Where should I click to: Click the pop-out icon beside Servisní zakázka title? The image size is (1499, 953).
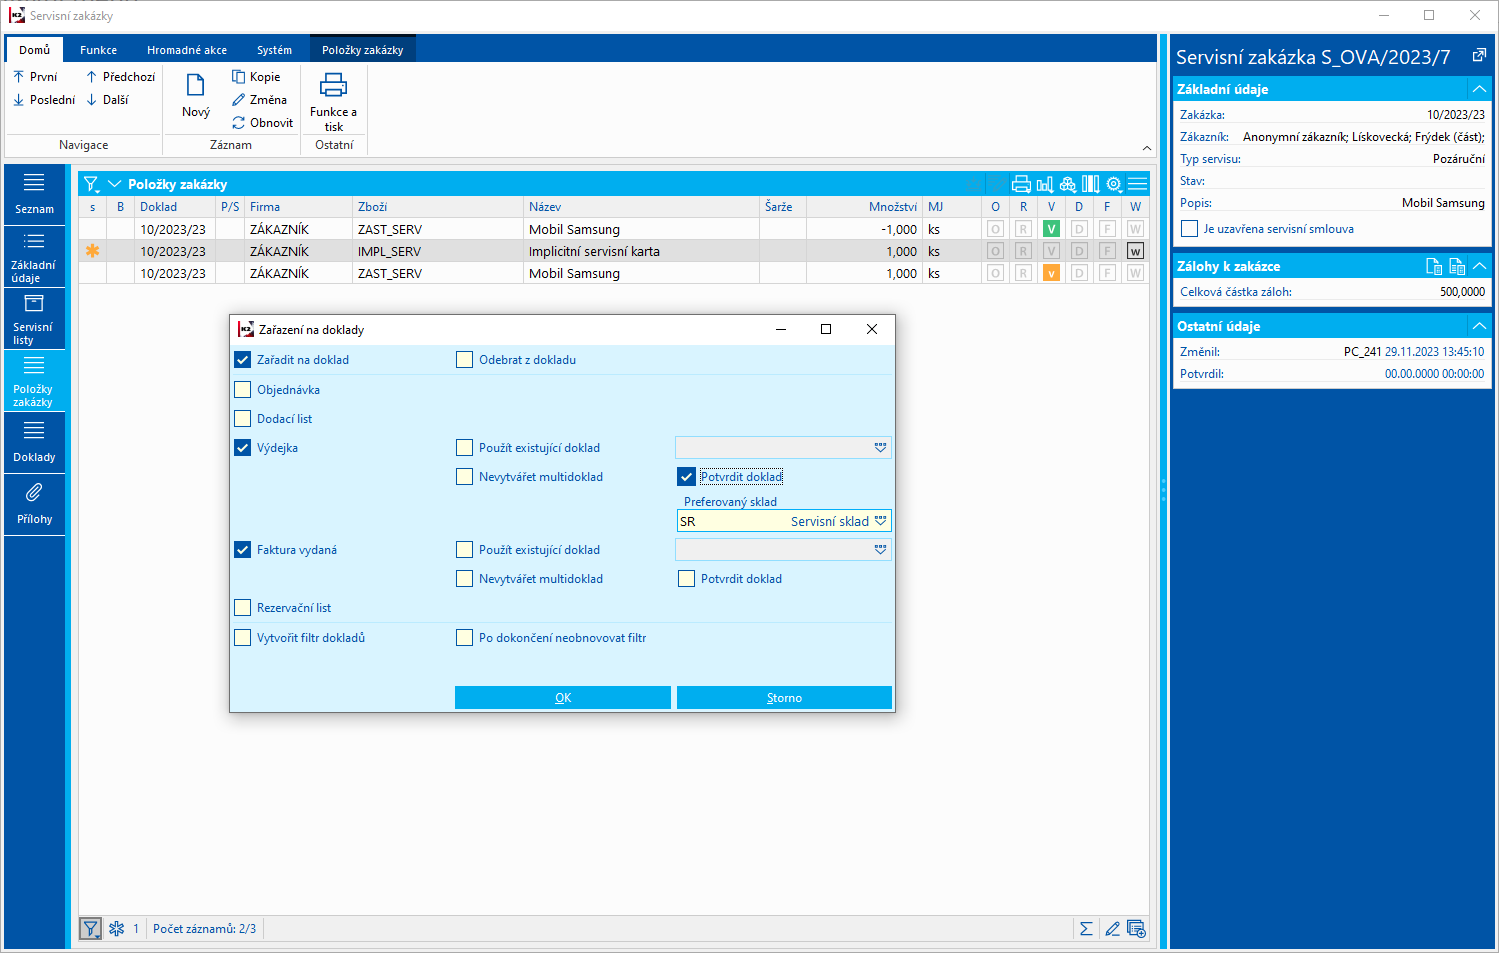coord(1479,56)
